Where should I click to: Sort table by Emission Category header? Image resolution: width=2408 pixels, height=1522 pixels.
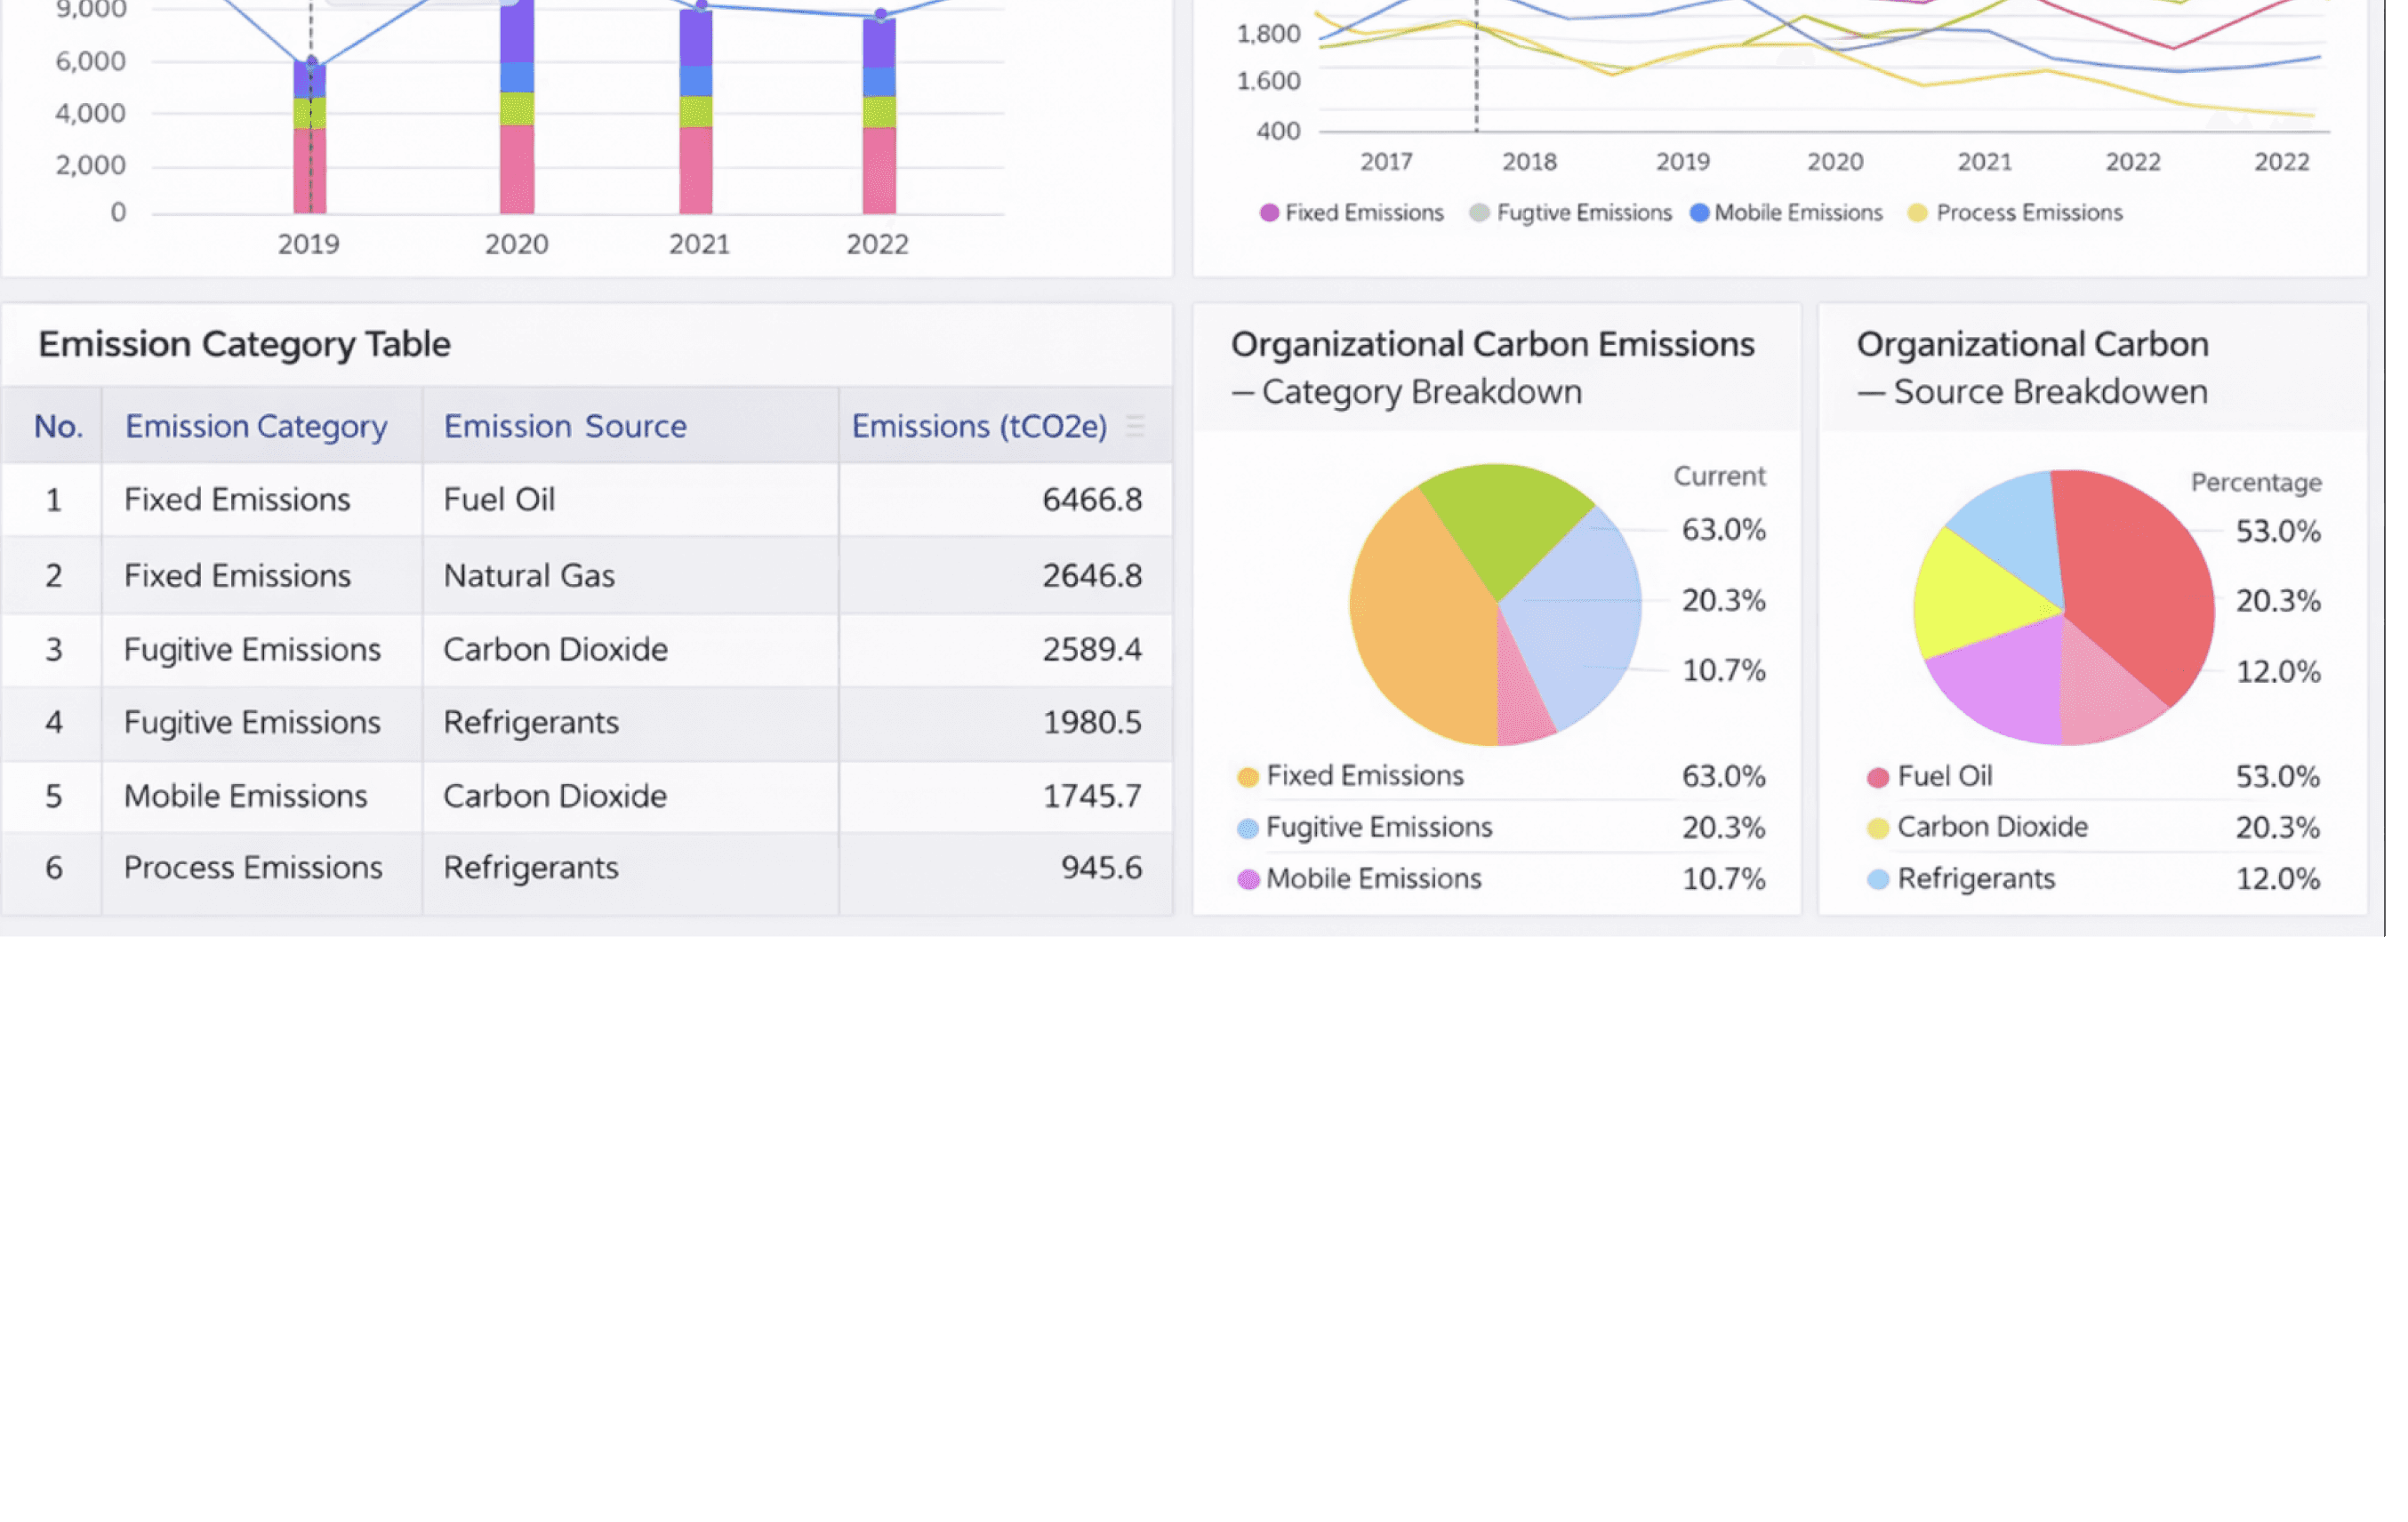point(255,426)
